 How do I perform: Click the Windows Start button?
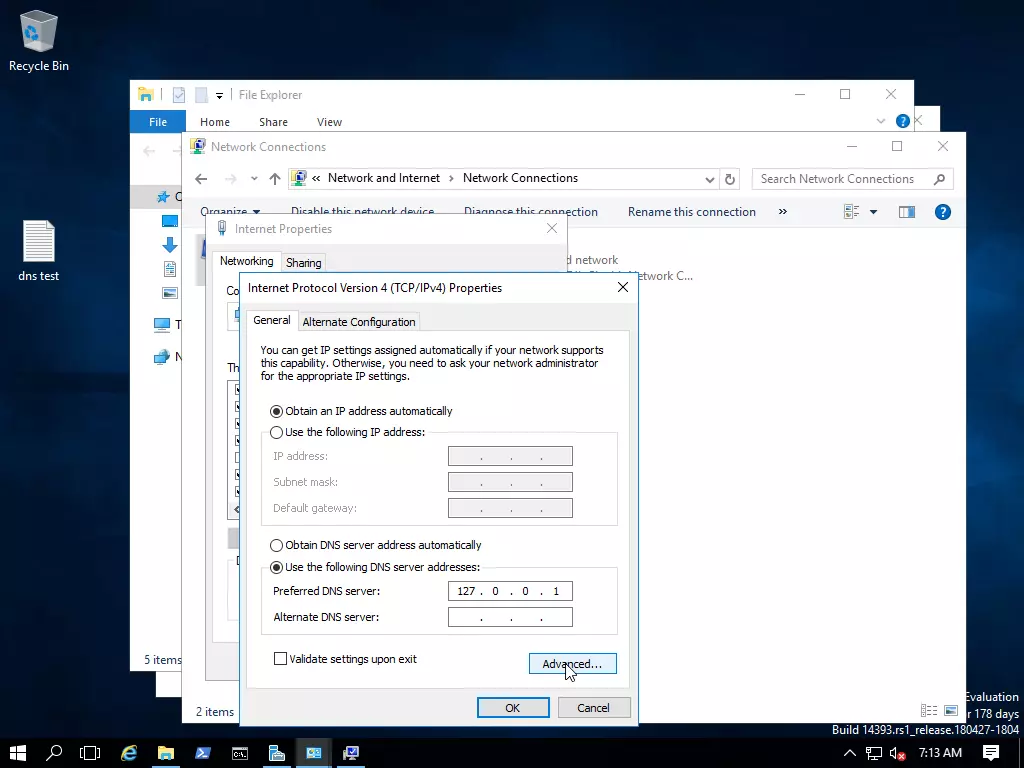coord(18,753)
